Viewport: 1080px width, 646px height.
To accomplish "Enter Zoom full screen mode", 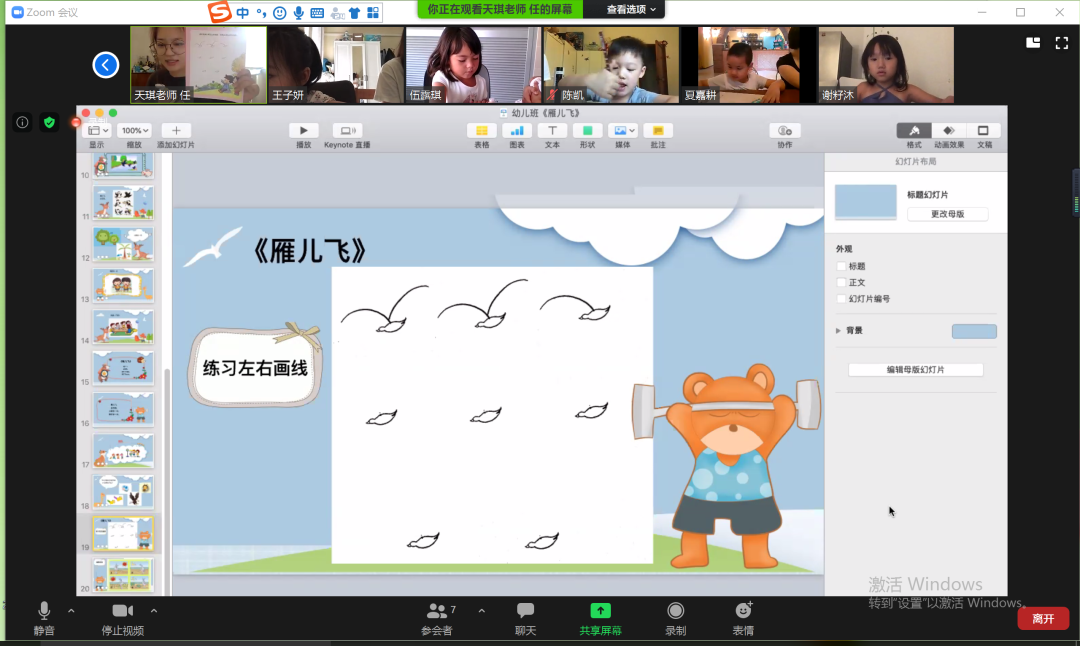I will point(1062,43).
